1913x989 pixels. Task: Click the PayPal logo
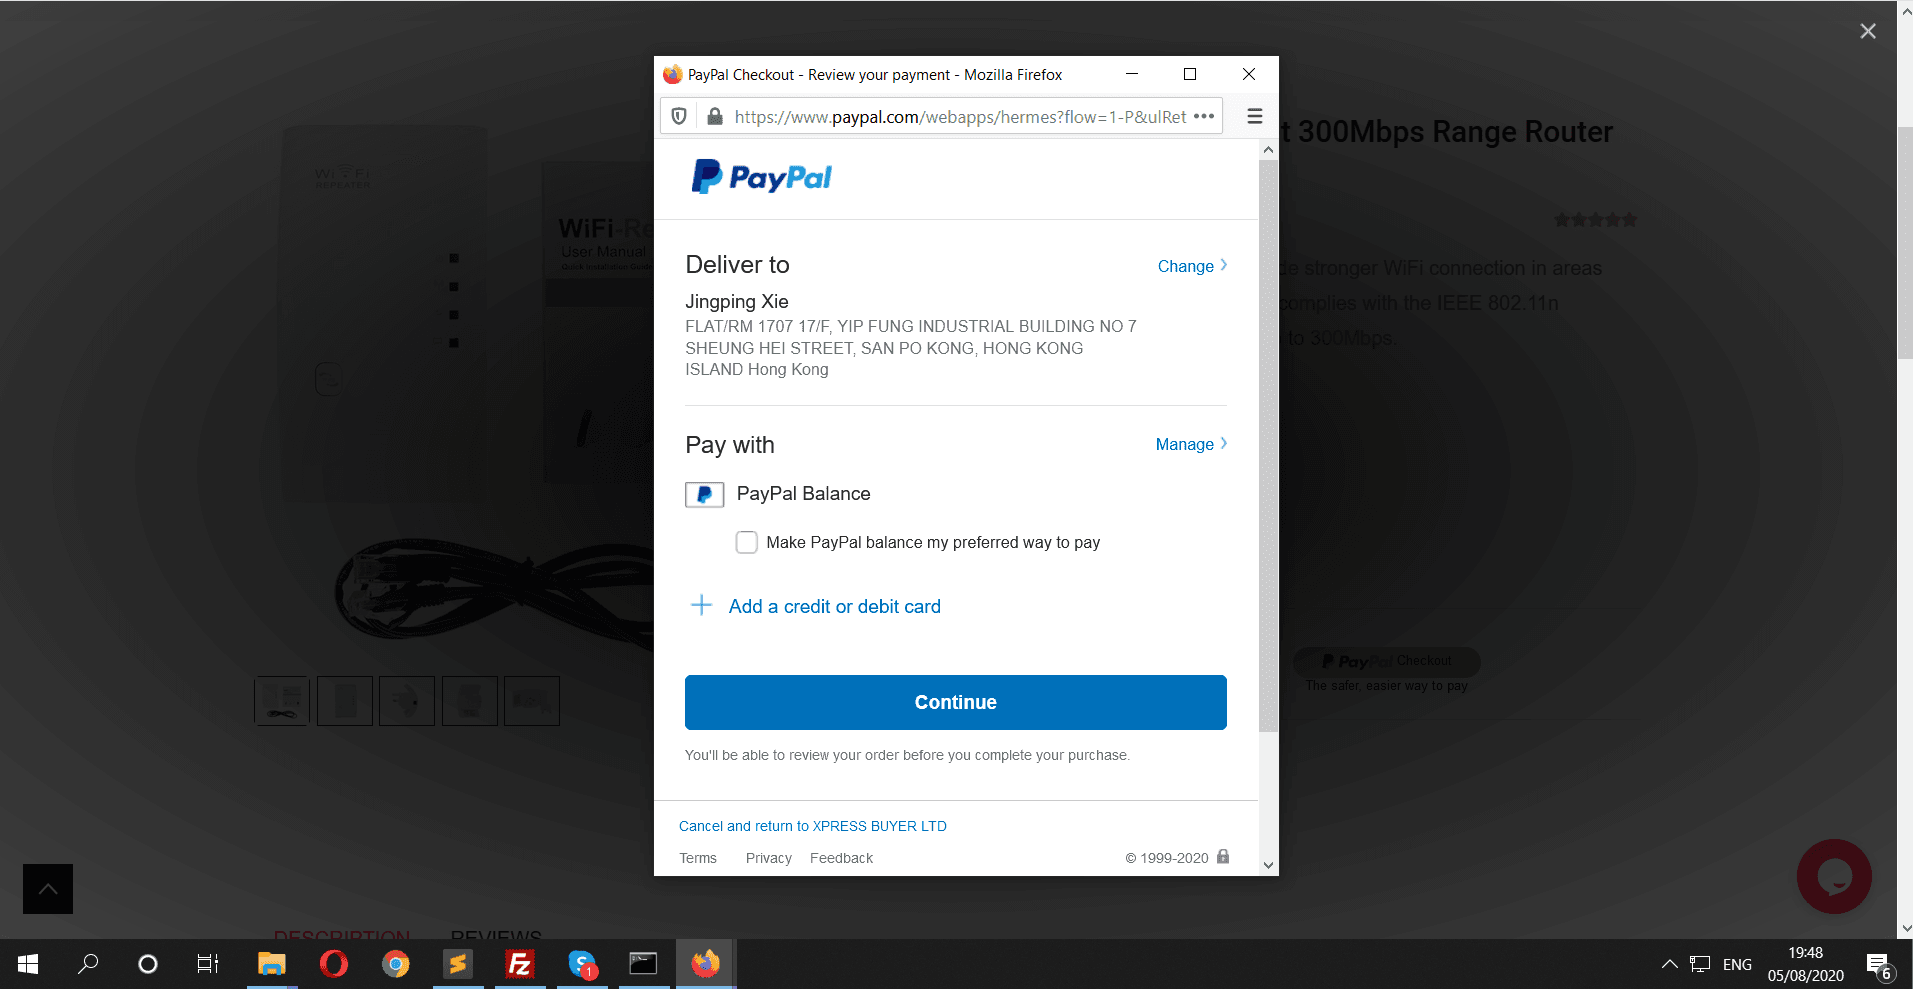(x=762, y=177)
